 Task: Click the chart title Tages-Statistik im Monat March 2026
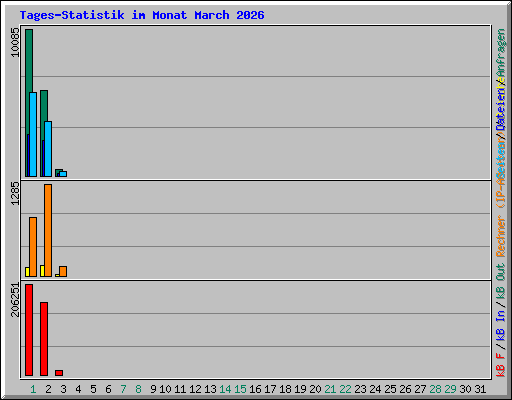[142, 15]
